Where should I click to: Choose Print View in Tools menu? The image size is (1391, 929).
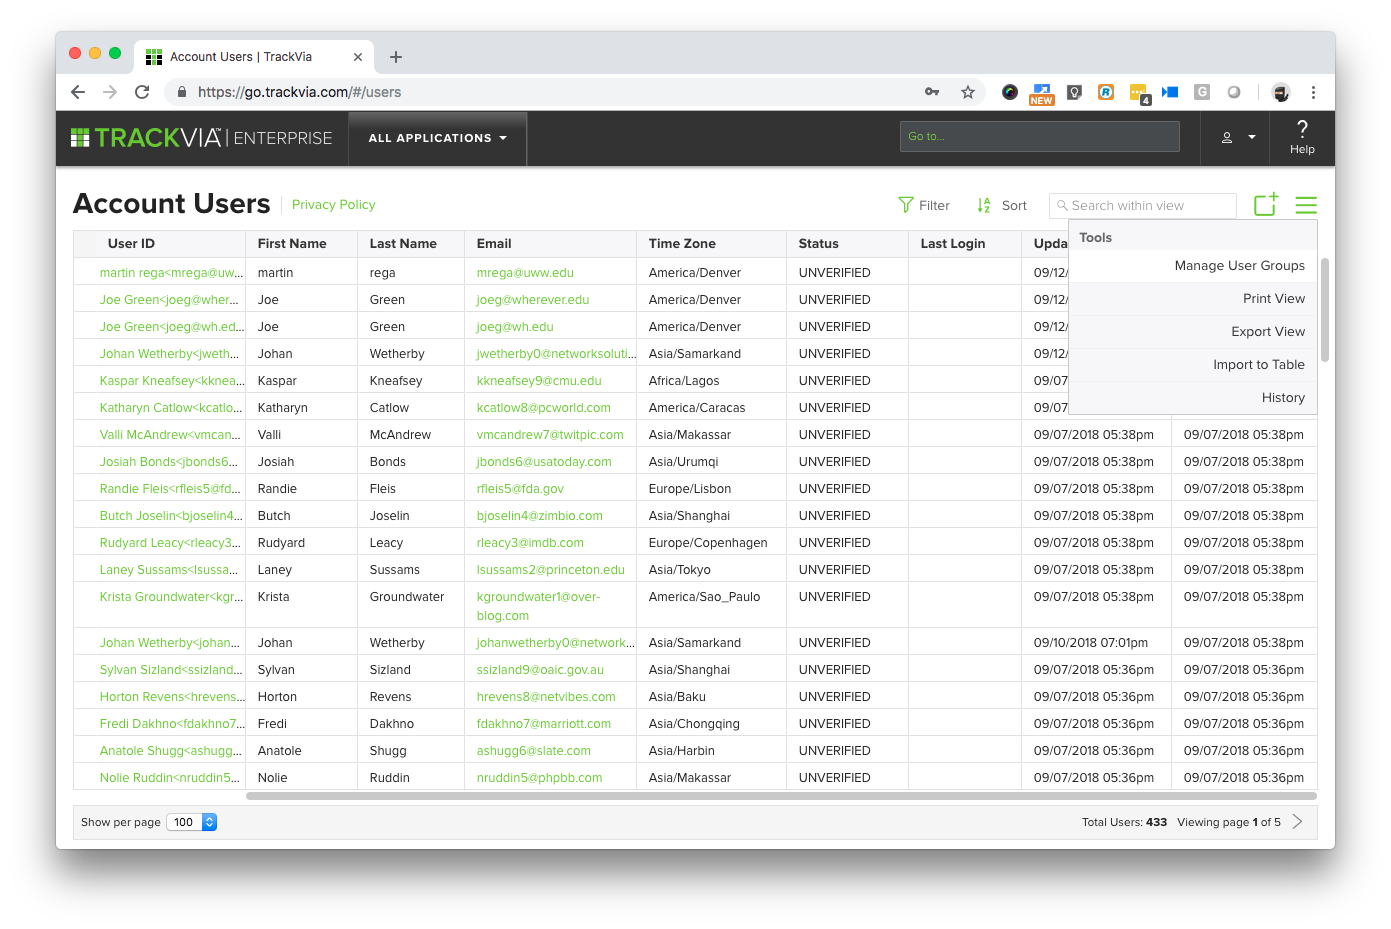(1274, 299)
